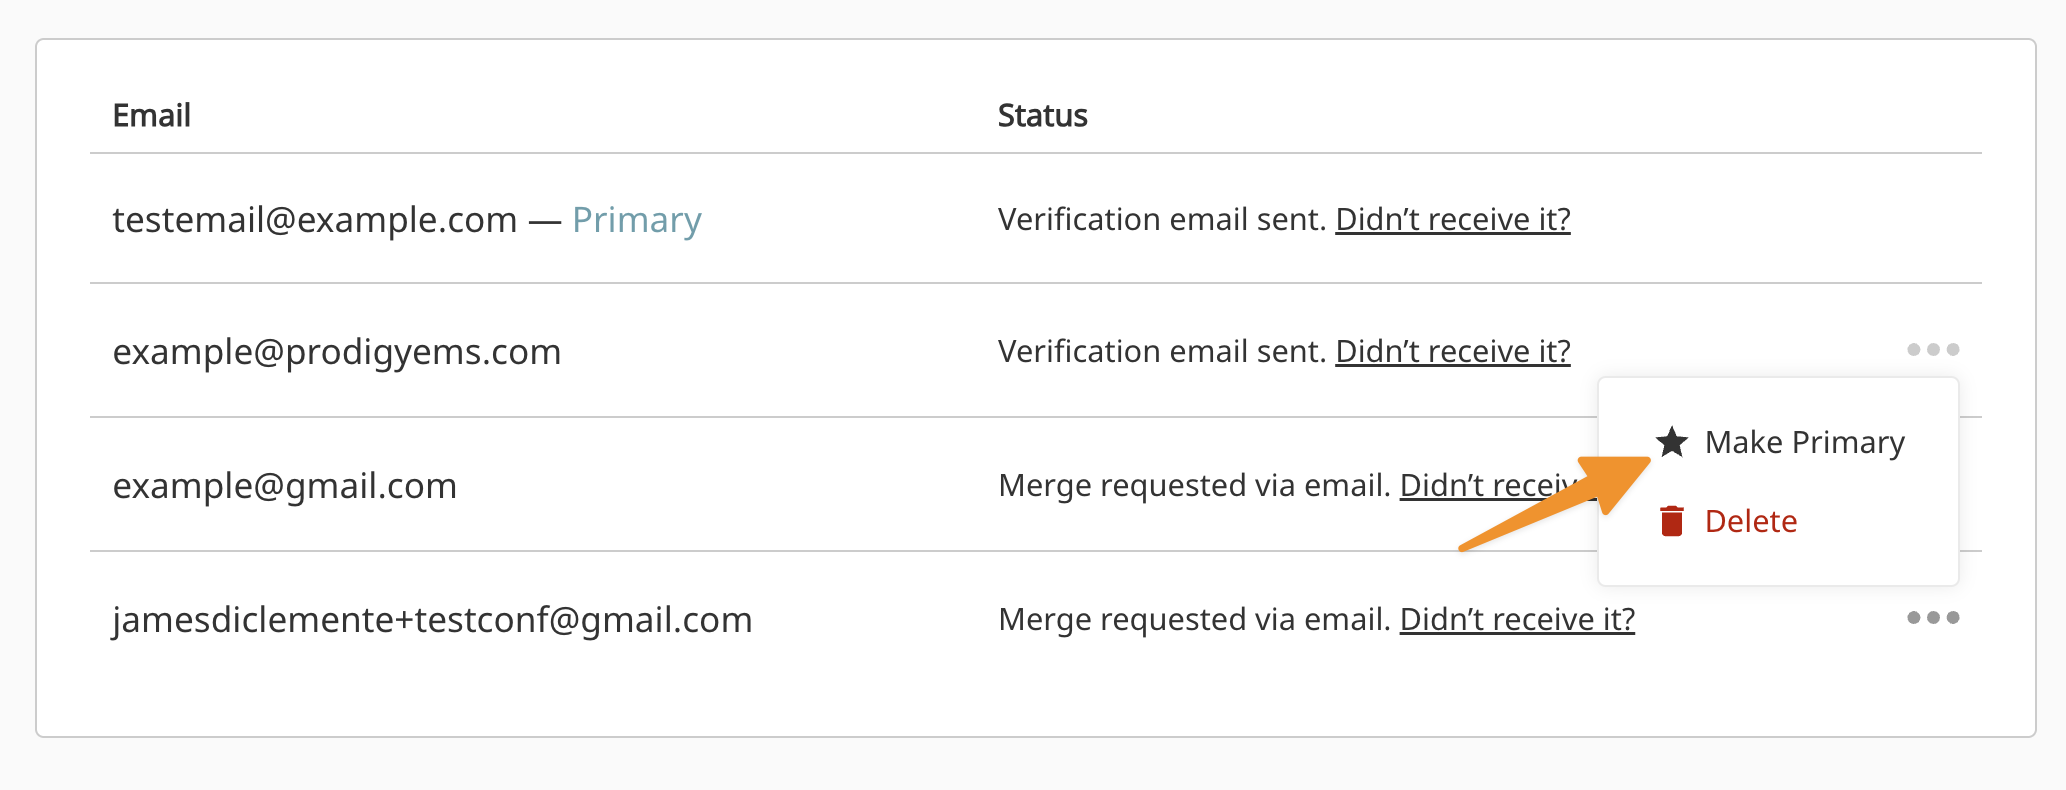The width and height of the screenshot is (2066, 790).
Task: Click the blue Primary label
Action: [636, 220]
